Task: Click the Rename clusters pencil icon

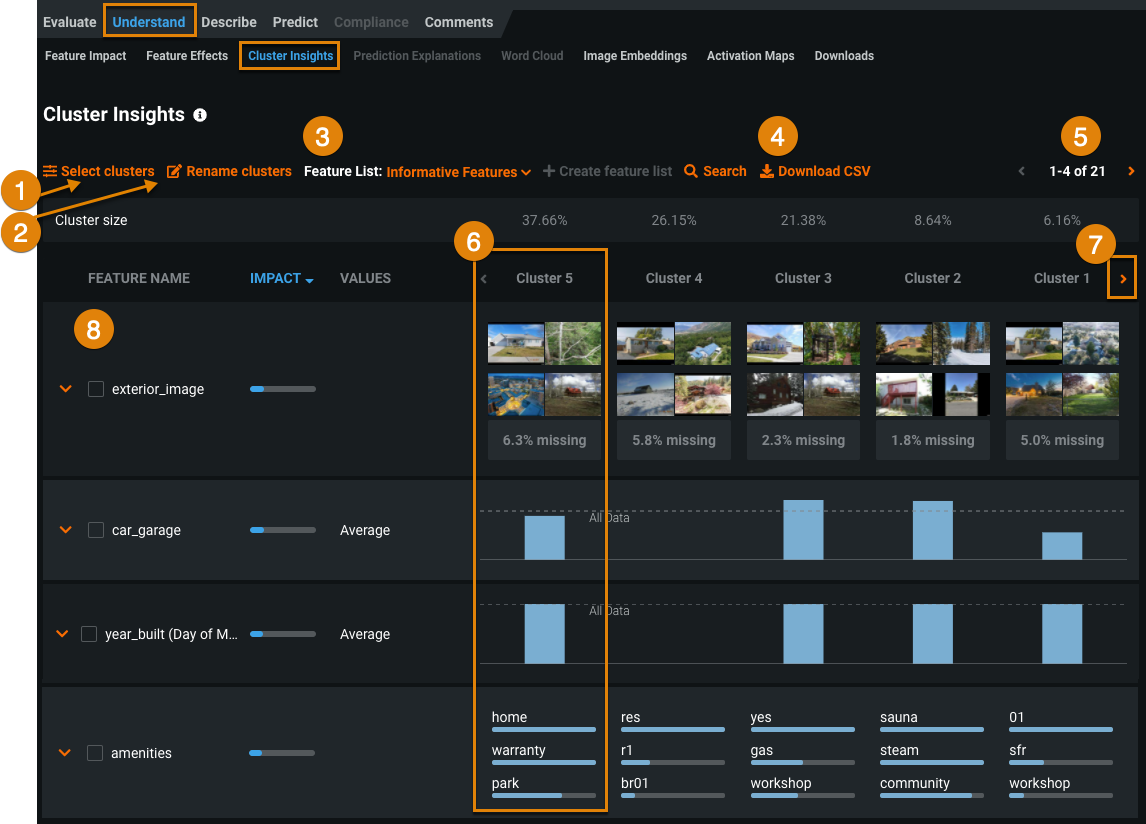Action: point(174,171)
